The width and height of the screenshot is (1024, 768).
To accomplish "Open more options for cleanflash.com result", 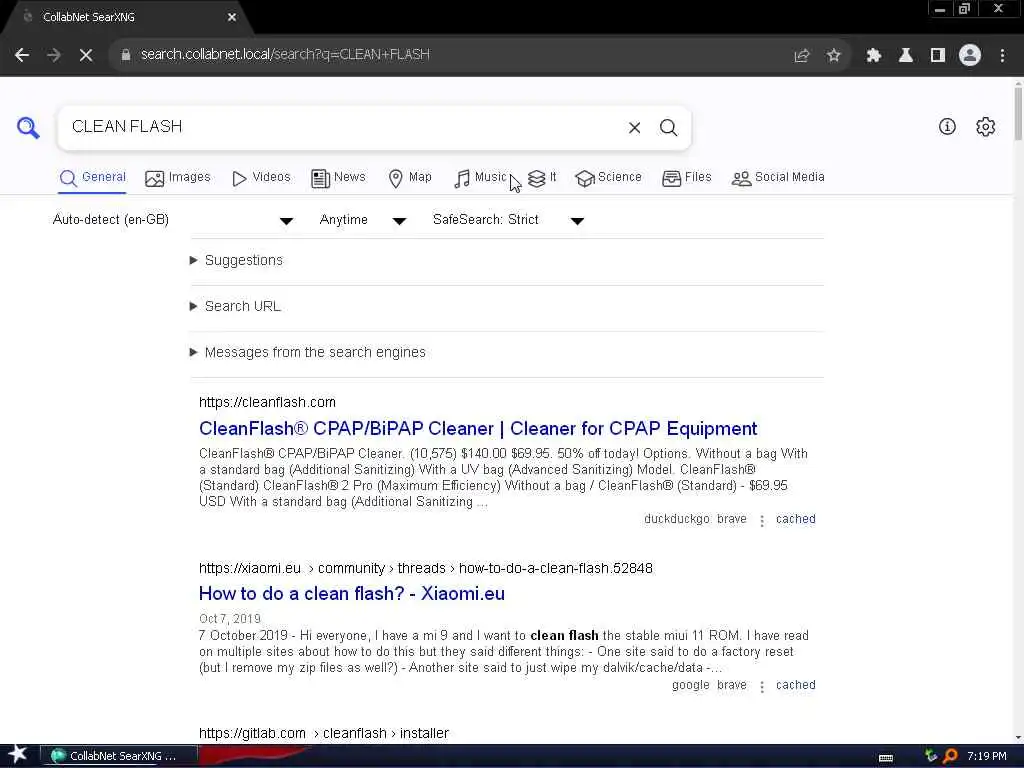I will point(761,520).
